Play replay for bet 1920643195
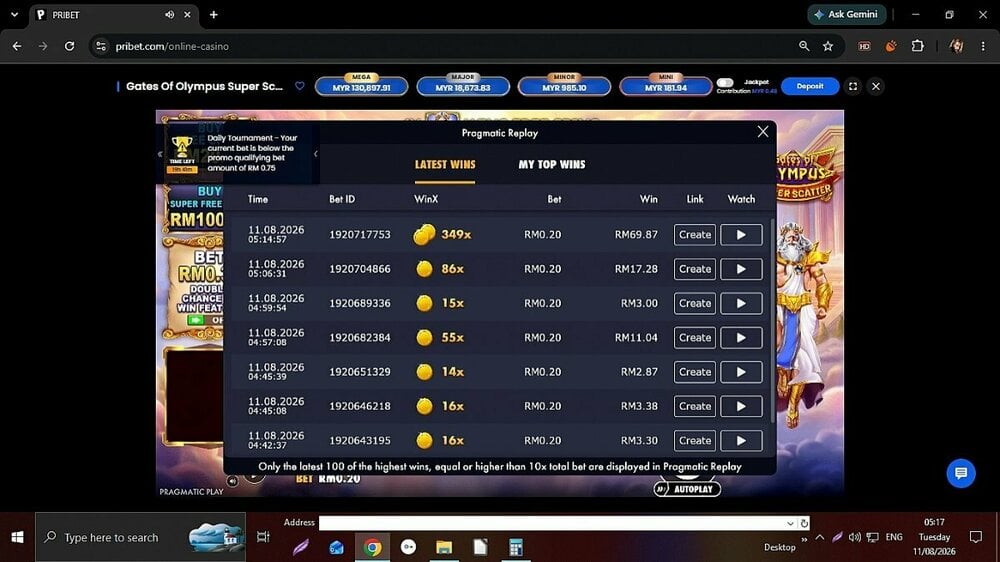Viewport: 1000px width, 562px height. [x=741, y=441]
